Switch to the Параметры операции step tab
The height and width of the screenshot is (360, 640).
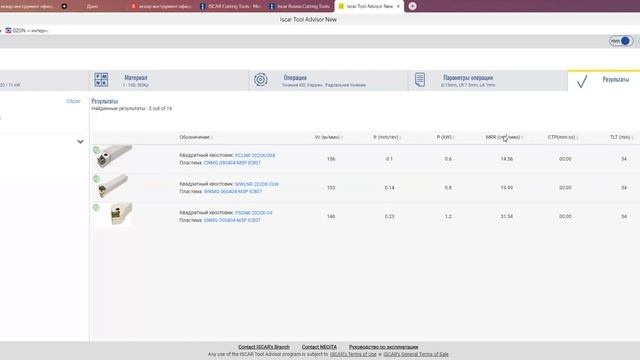click(488, 80)
